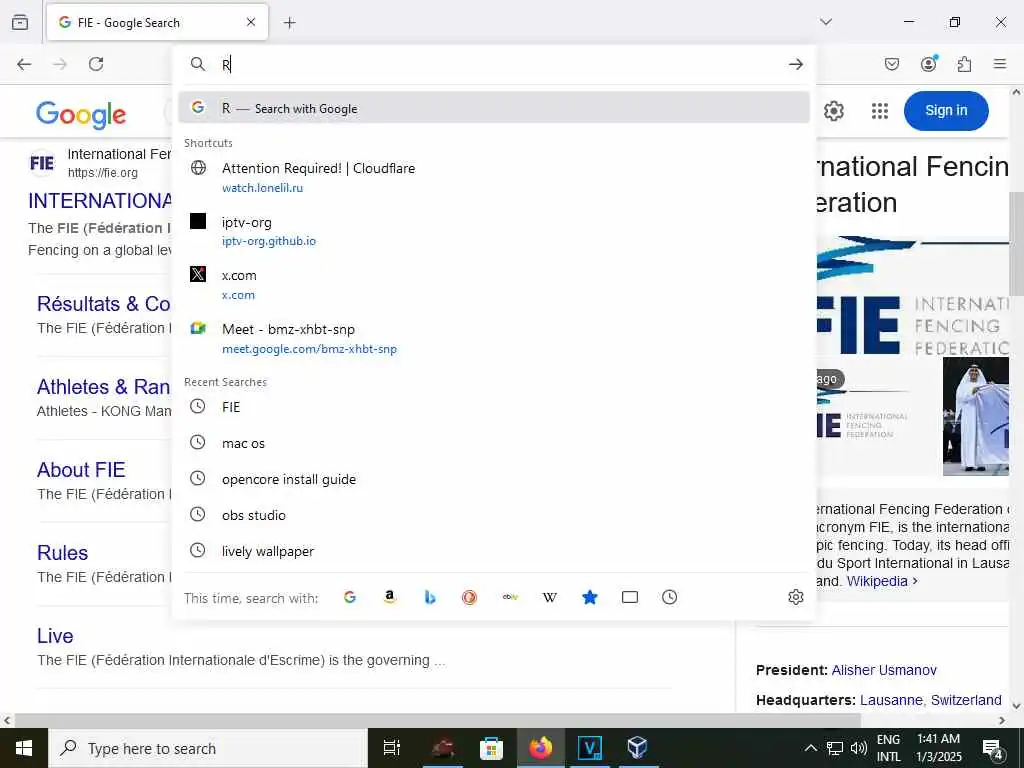Click the Firefox taskbar icon
This screenshot has height=768, width=1024.
point(541,748)
